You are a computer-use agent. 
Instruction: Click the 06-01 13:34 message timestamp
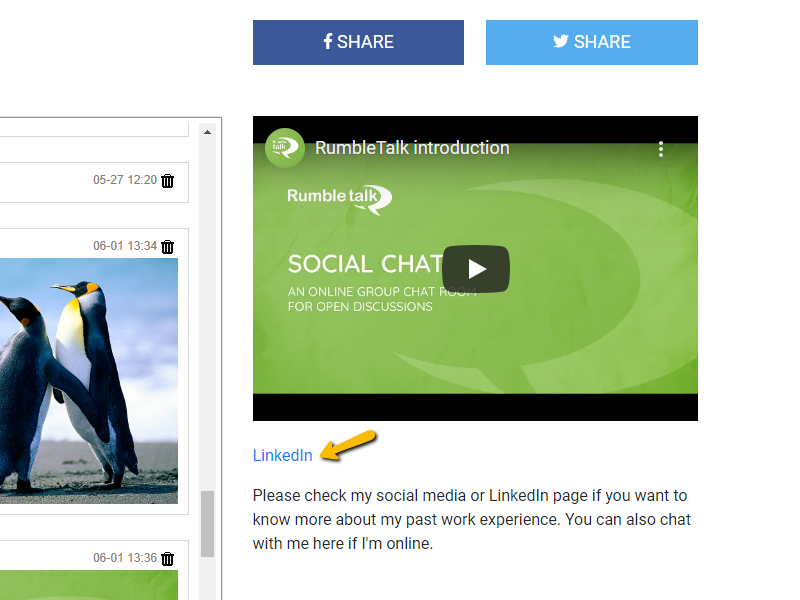[124, 246]
